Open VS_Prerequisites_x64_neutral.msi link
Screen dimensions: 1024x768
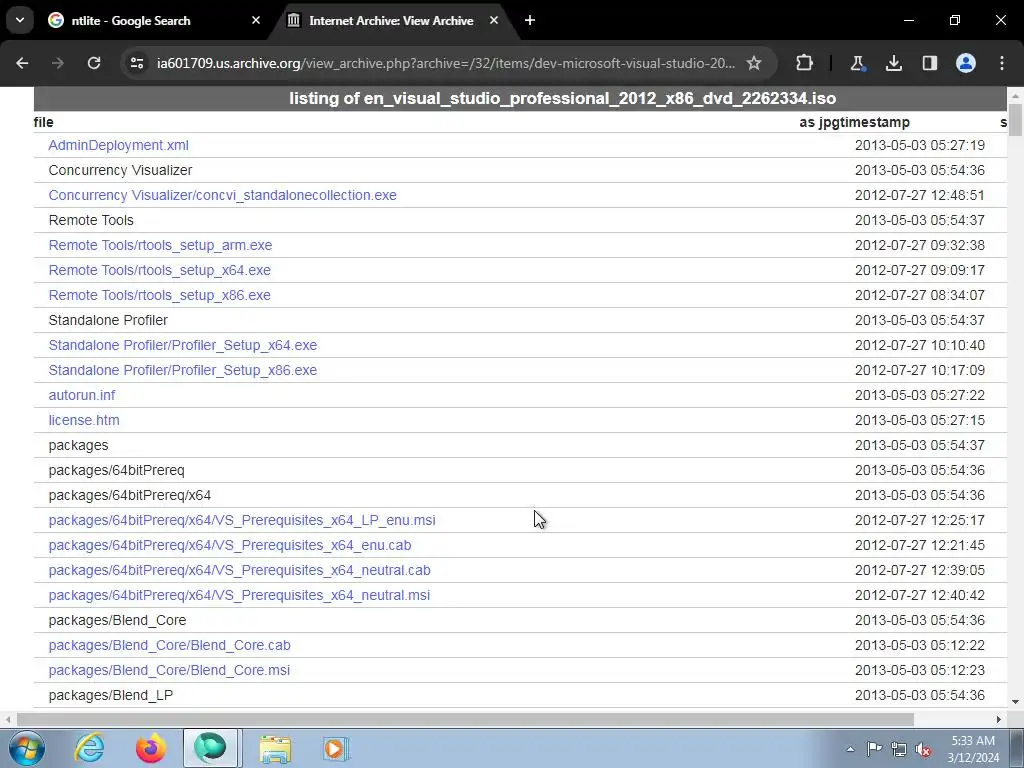pos(239,595)
